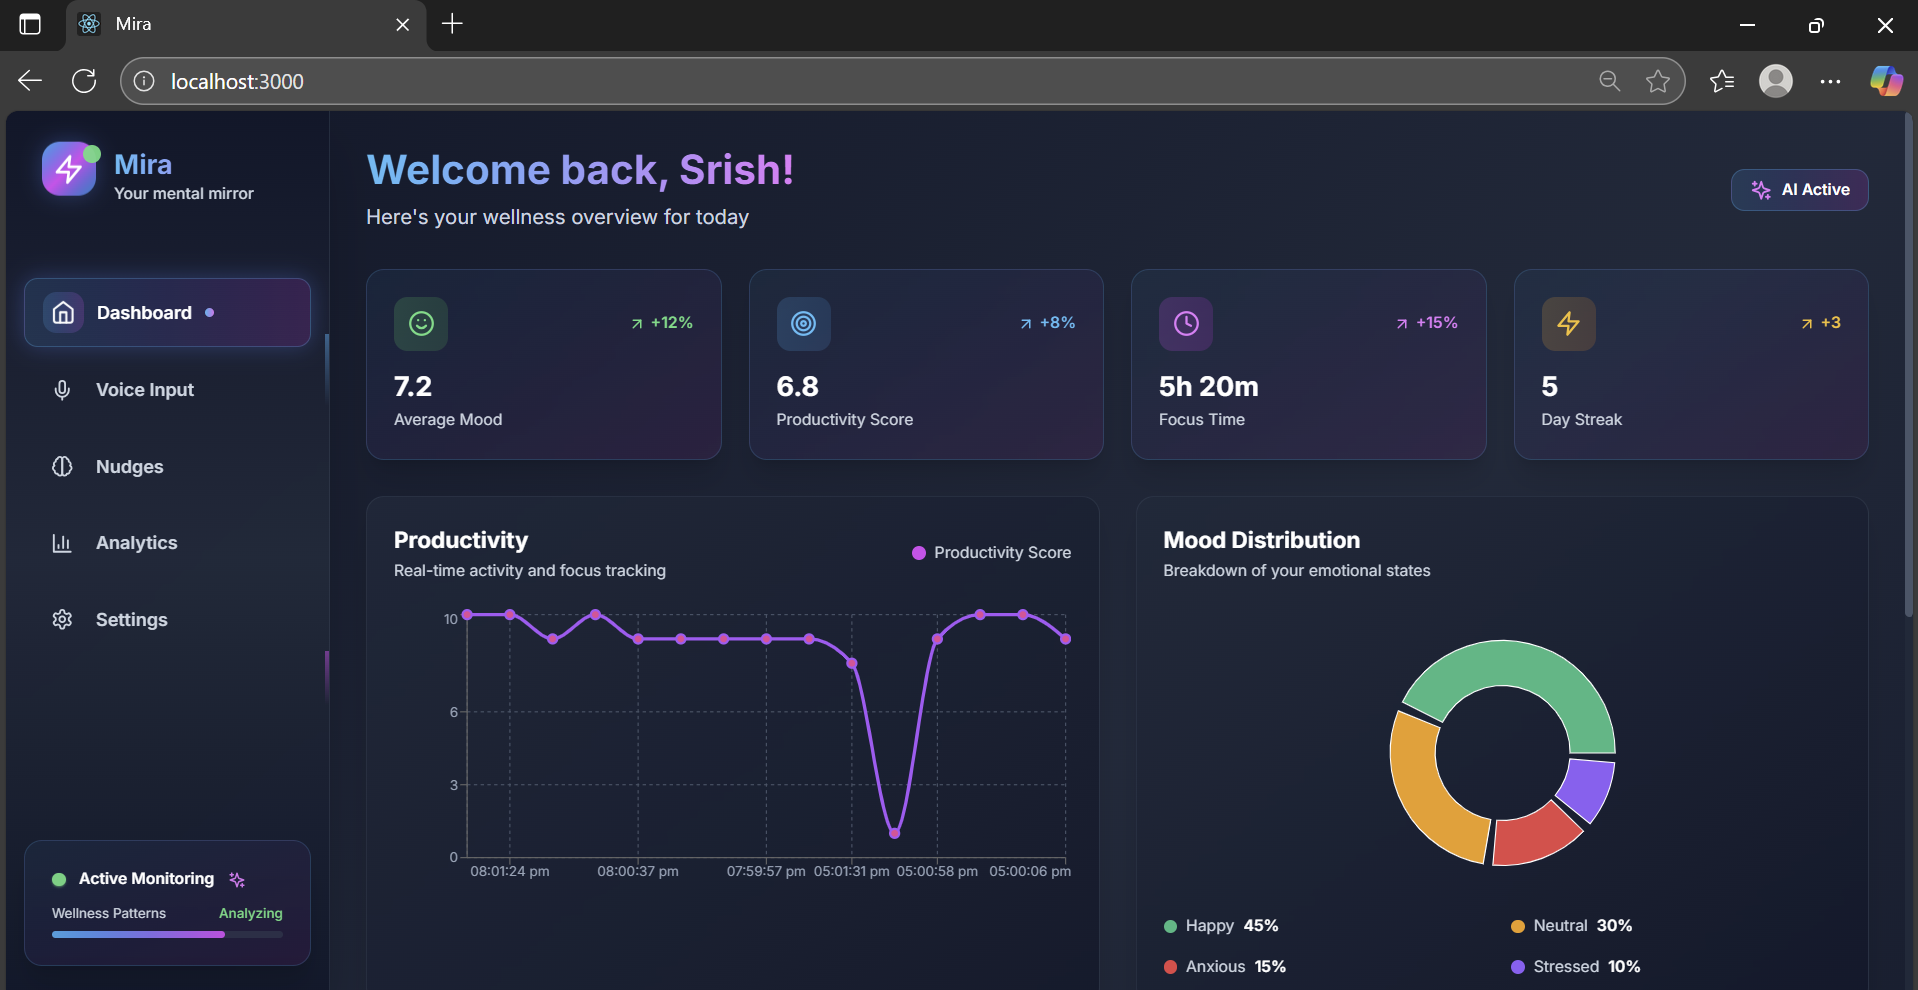Viewport: 1918px width, 990px height.
Task: Click the AI Active button
Action: point(1798,189)
